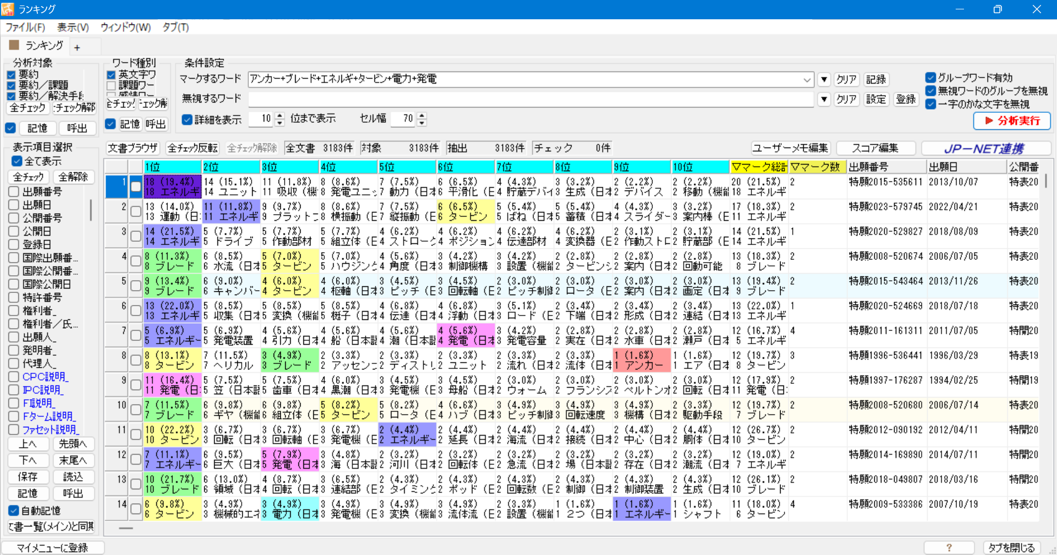Select the red アンカー cell in row 8
This screenshot has width=1057, height=555.
pos(641,360)
